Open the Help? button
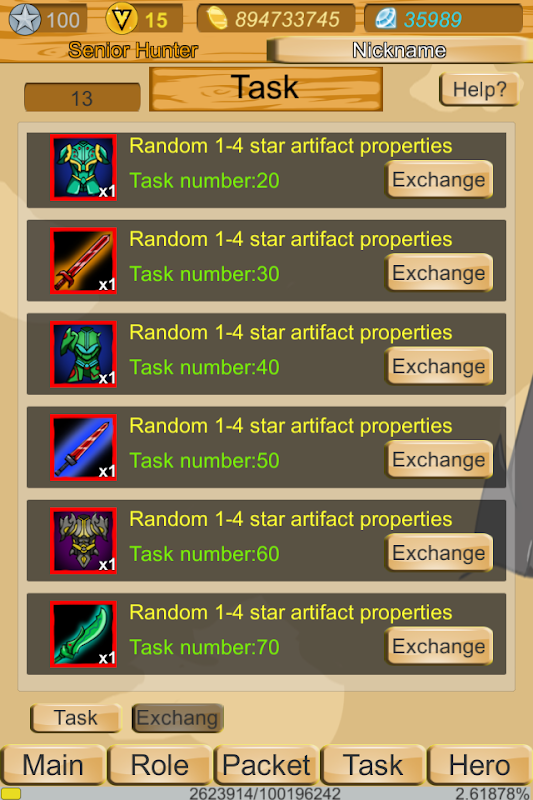 [479, 89]
